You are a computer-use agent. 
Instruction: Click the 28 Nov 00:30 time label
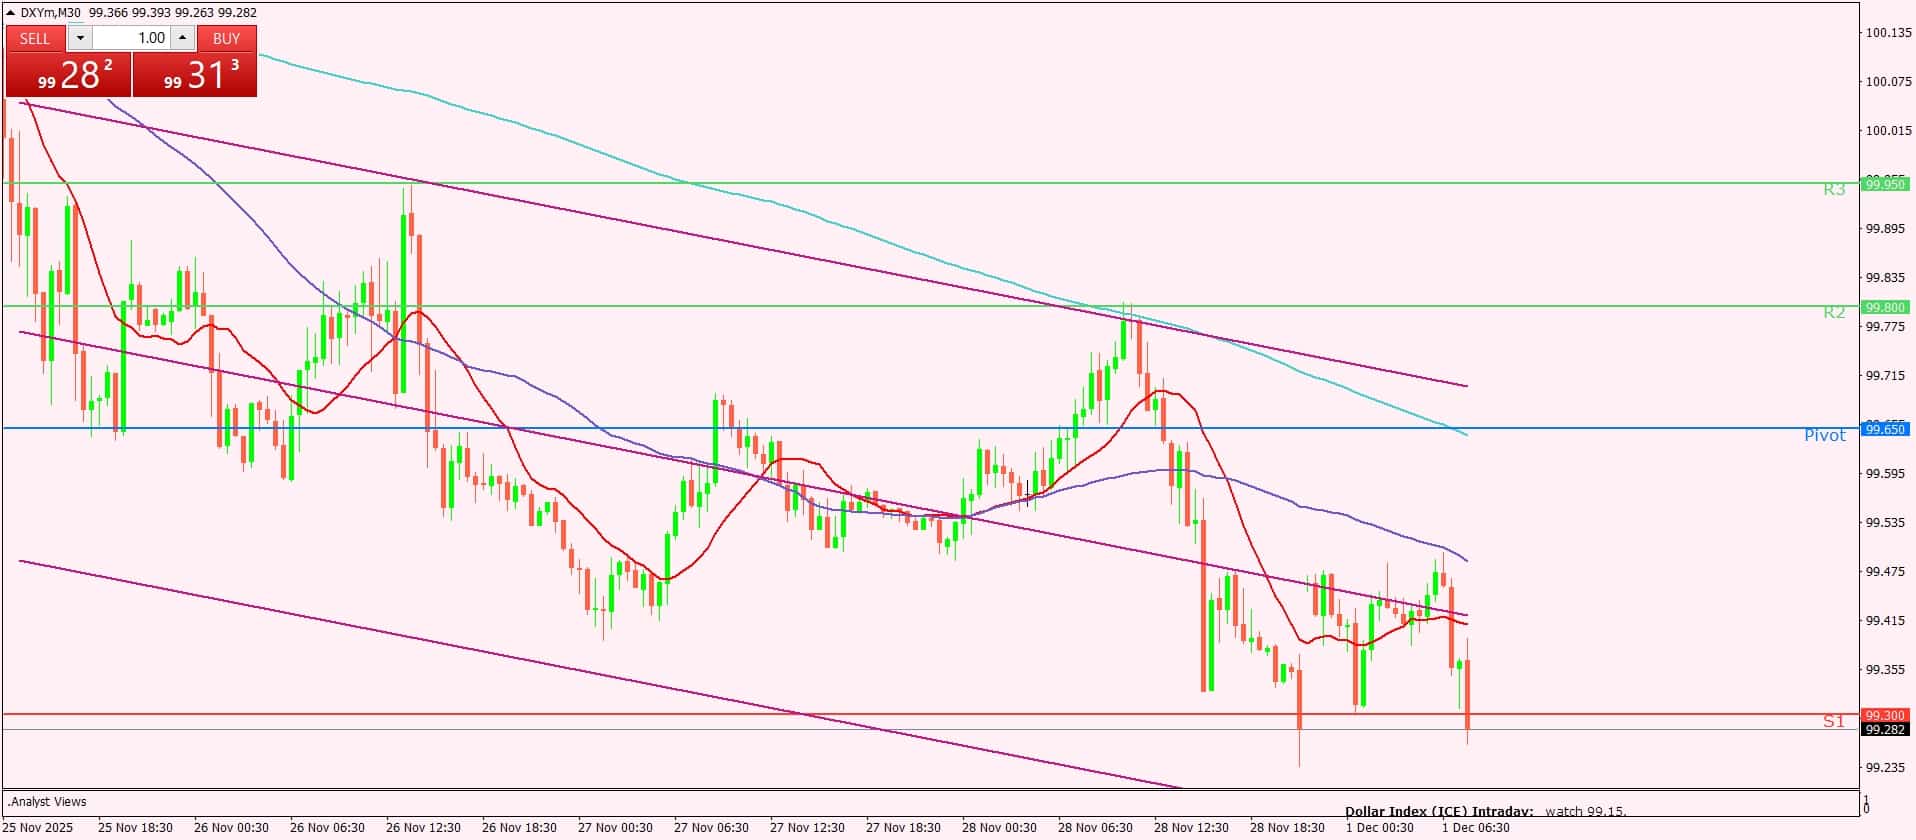pos(999,828)
